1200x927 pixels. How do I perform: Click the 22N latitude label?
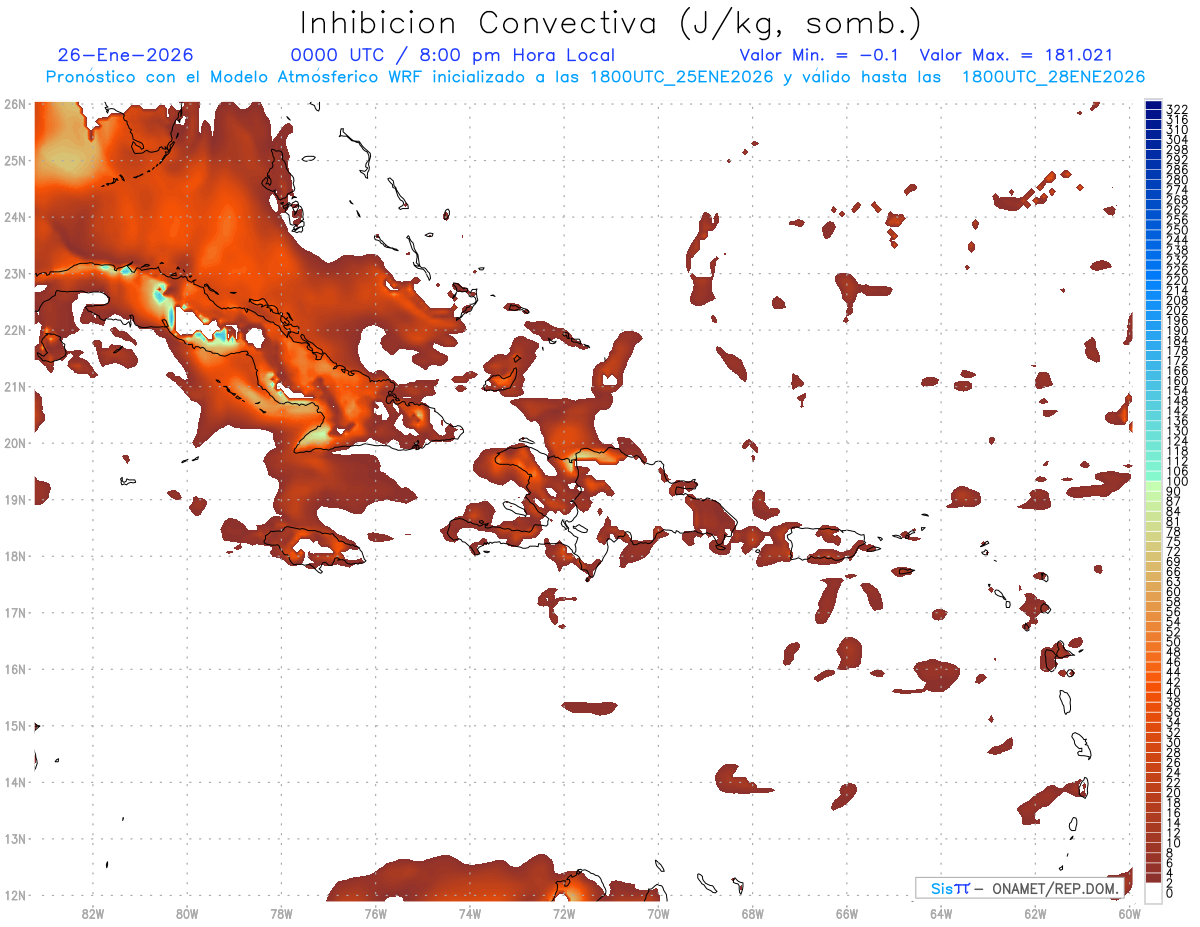point(14,330)
